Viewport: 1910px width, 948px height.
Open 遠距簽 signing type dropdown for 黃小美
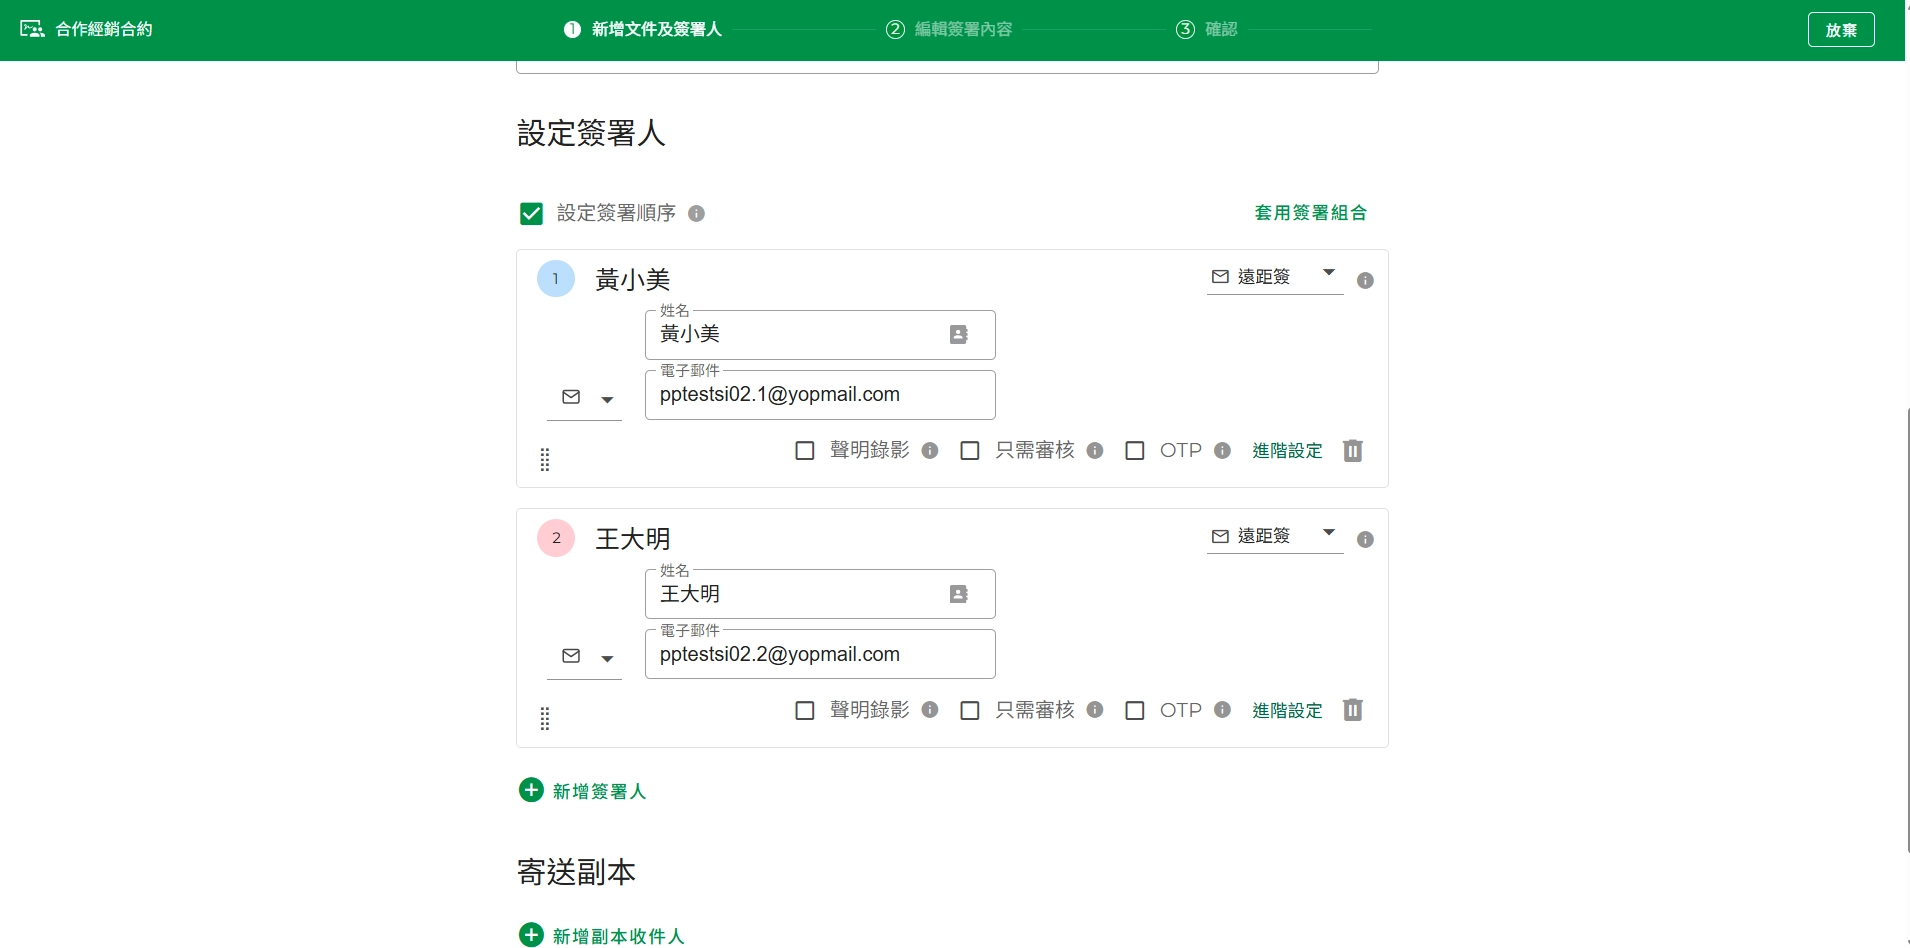tap(1275, 277)
